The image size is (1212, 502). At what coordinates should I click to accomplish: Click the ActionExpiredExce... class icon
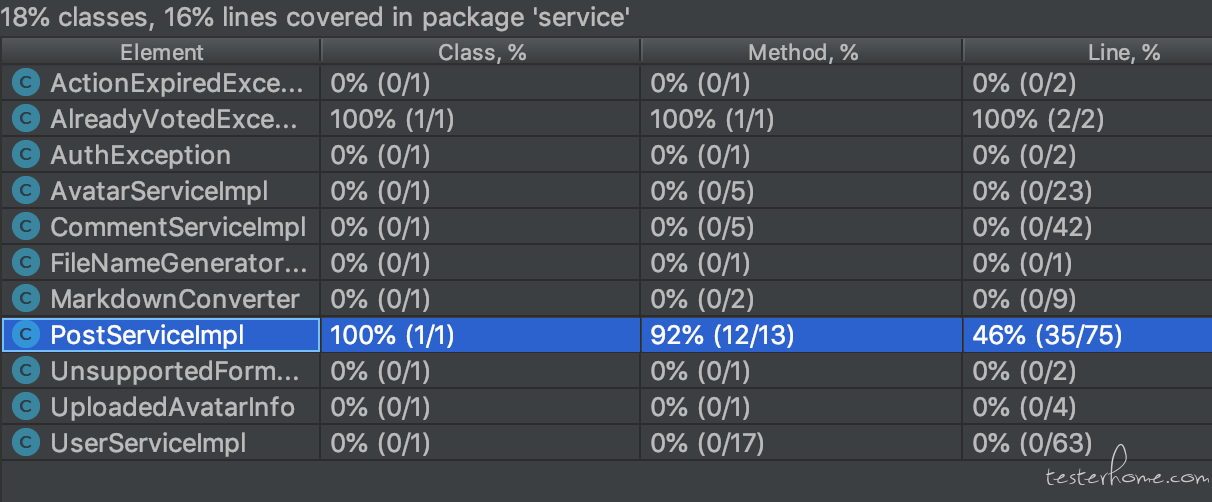26,83
